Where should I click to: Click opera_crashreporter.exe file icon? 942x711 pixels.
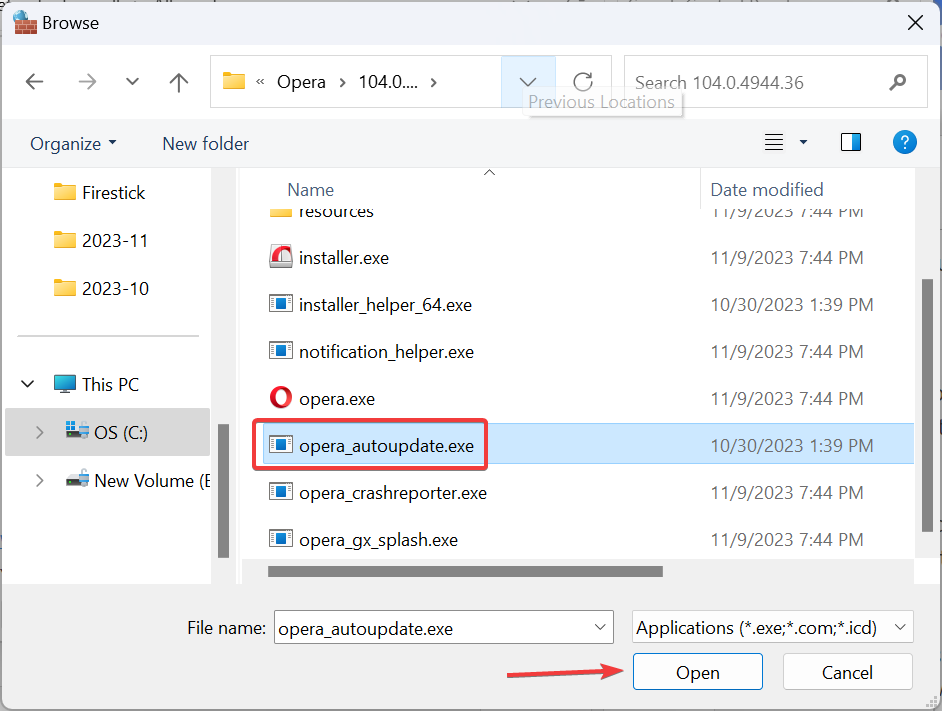click(281, 492)
